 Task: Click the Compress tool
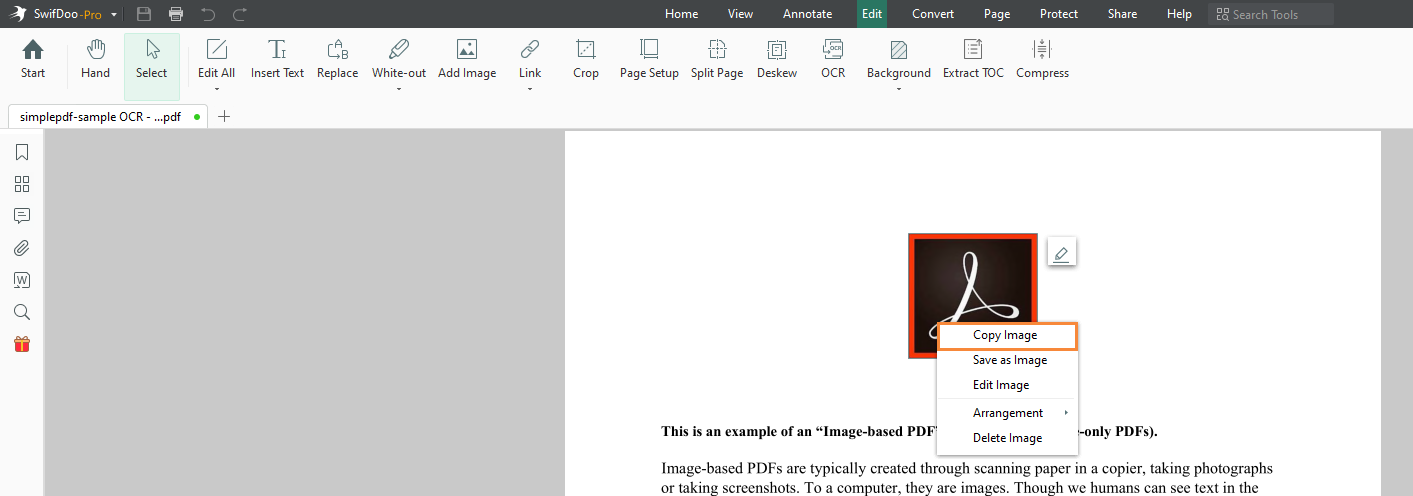(x=1042, y=59)
